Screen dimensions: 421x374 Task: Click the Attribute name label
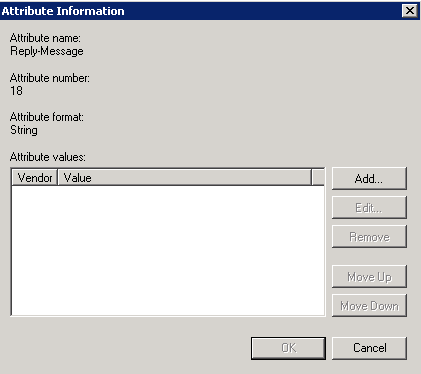(45, 38)
